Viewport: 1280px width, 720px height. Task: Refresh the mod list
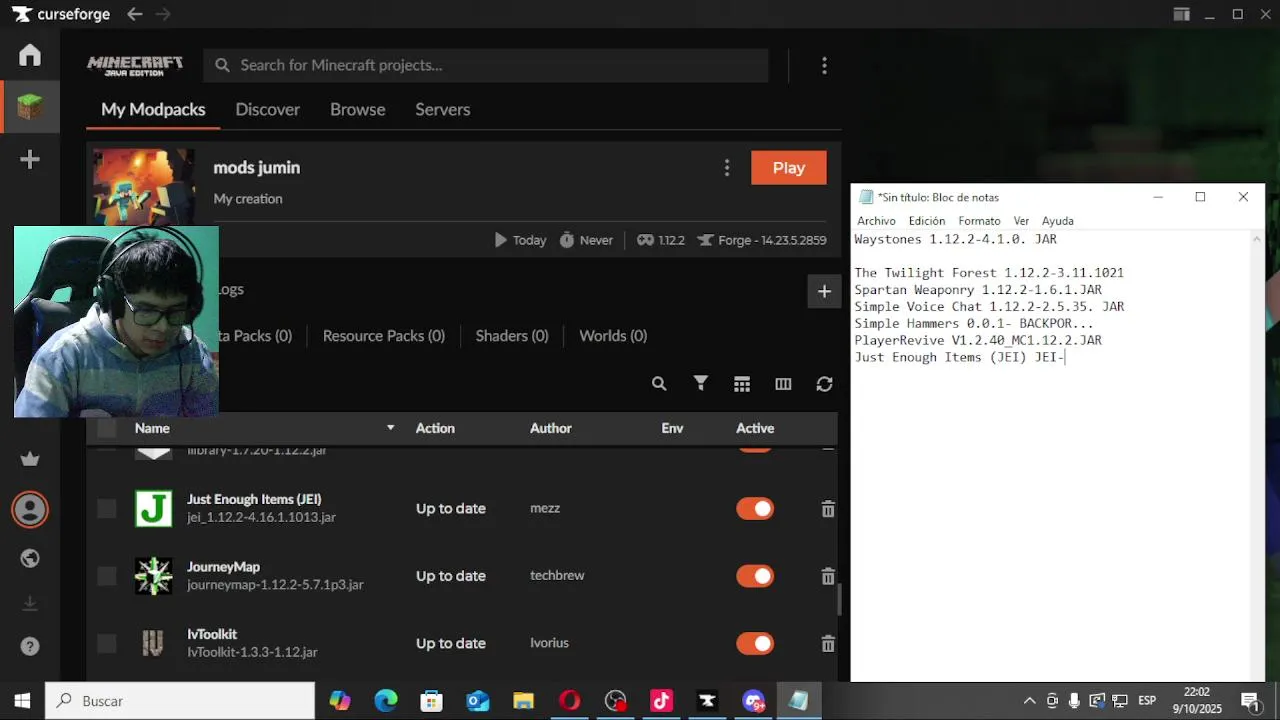[824, 384]
